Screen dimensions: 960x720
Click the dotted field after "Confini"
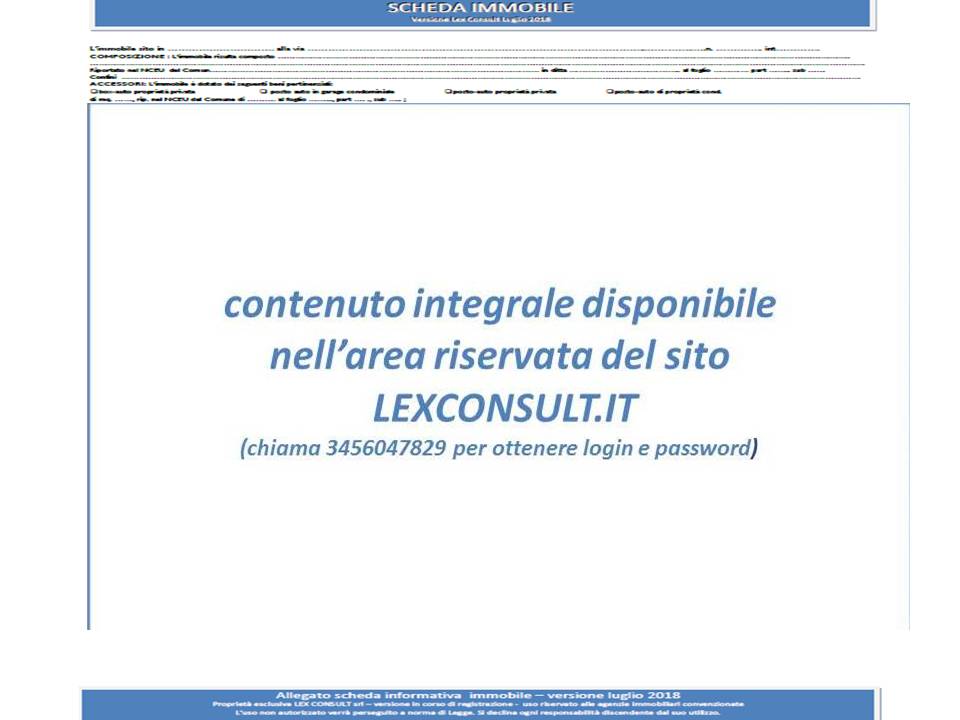pos(489,77)
